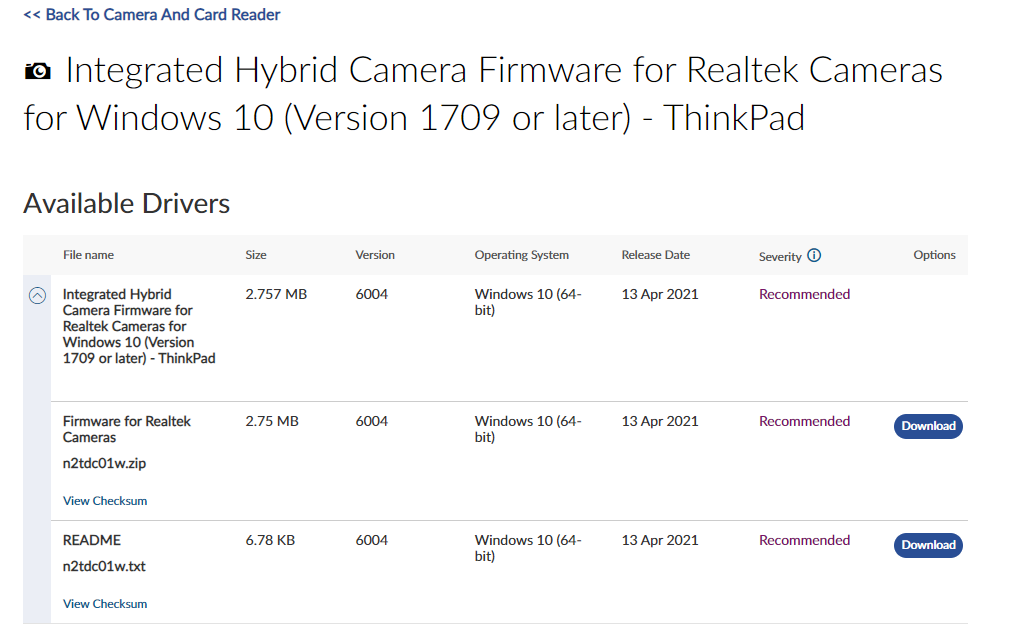Click the File name column header
The image size is (1031, 633).
click(88, 255)
